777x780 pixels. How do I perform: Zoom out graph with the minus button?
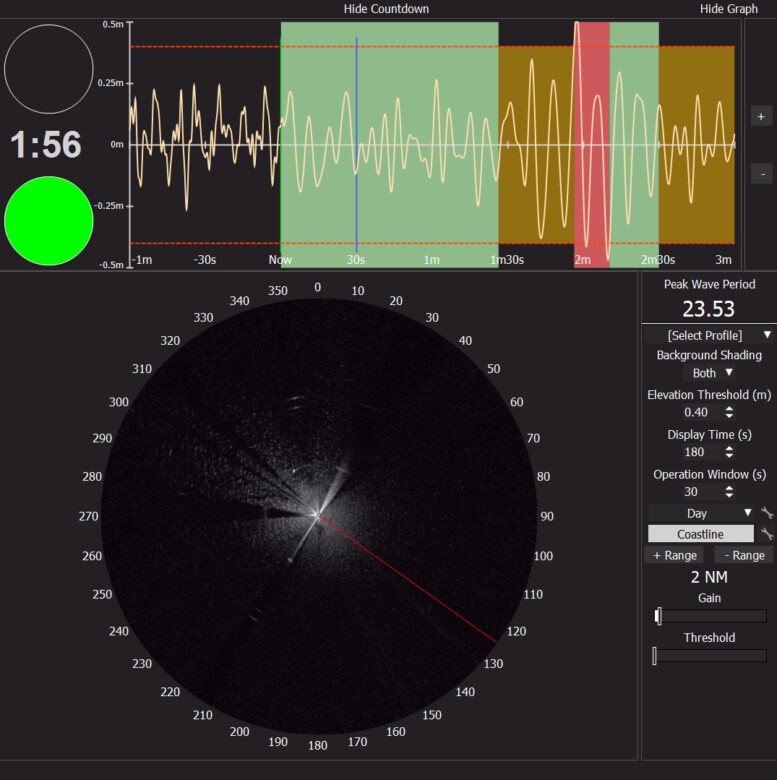click(761, 174)
